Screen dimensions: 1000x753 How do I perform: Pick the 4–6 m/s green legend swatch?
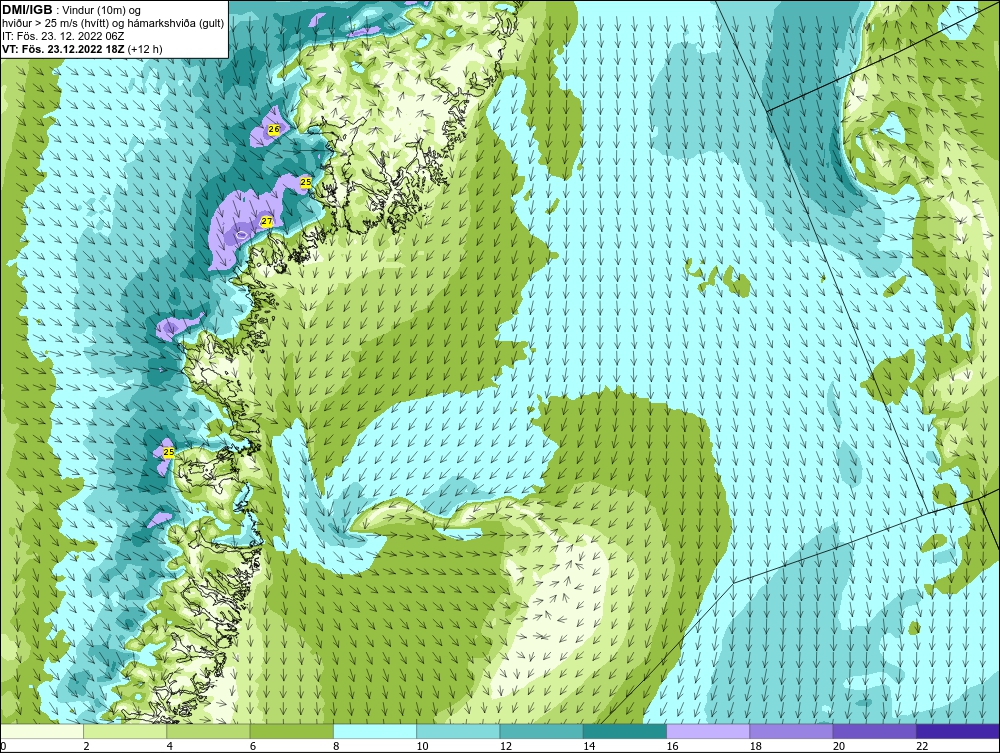coord(208,731)
